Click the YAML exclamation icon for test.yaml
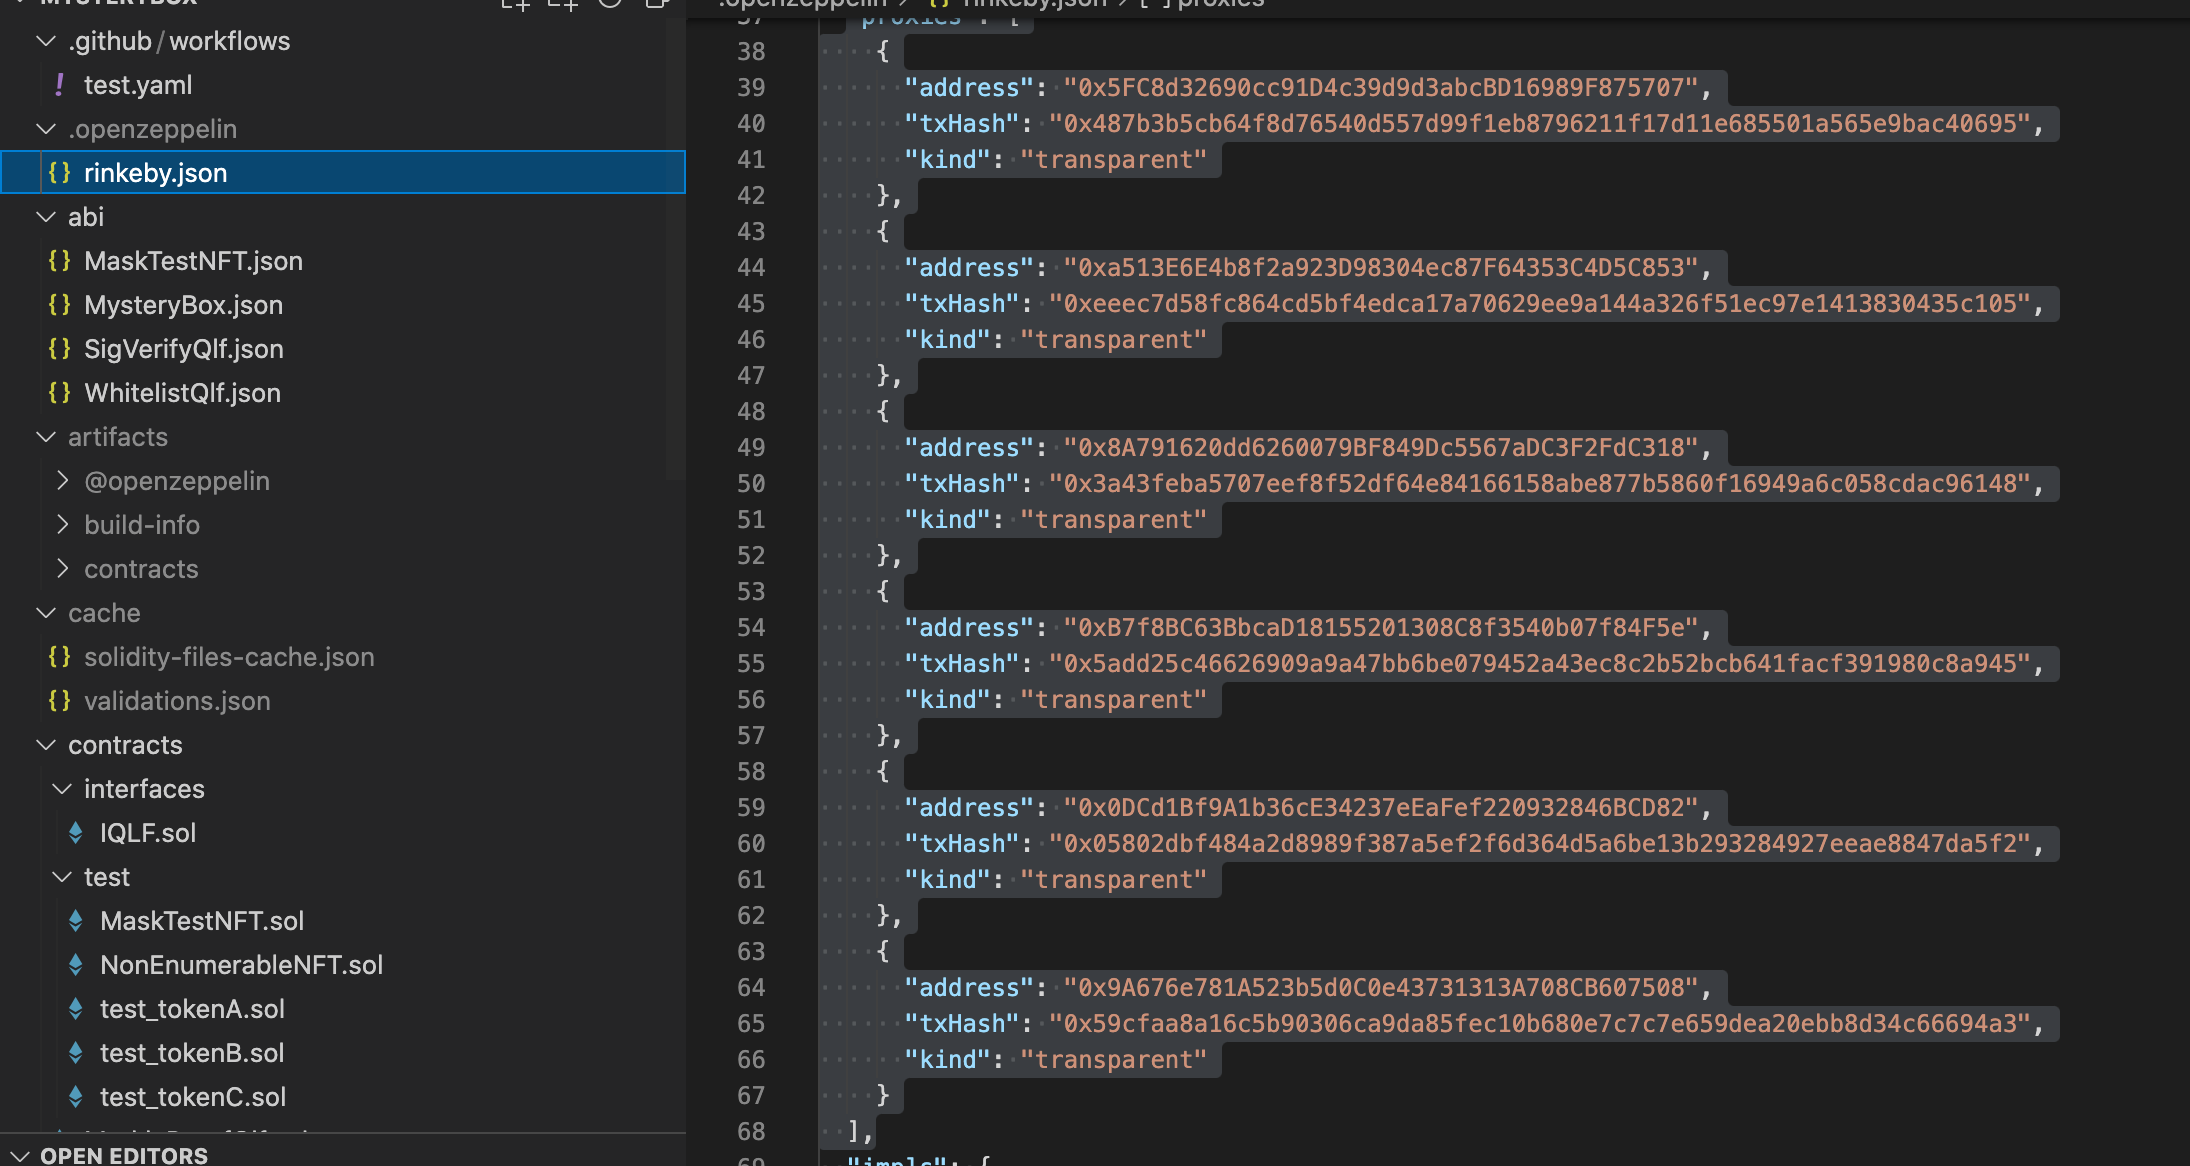This screenshot has height=1166, width=2190. pos(59,85)
